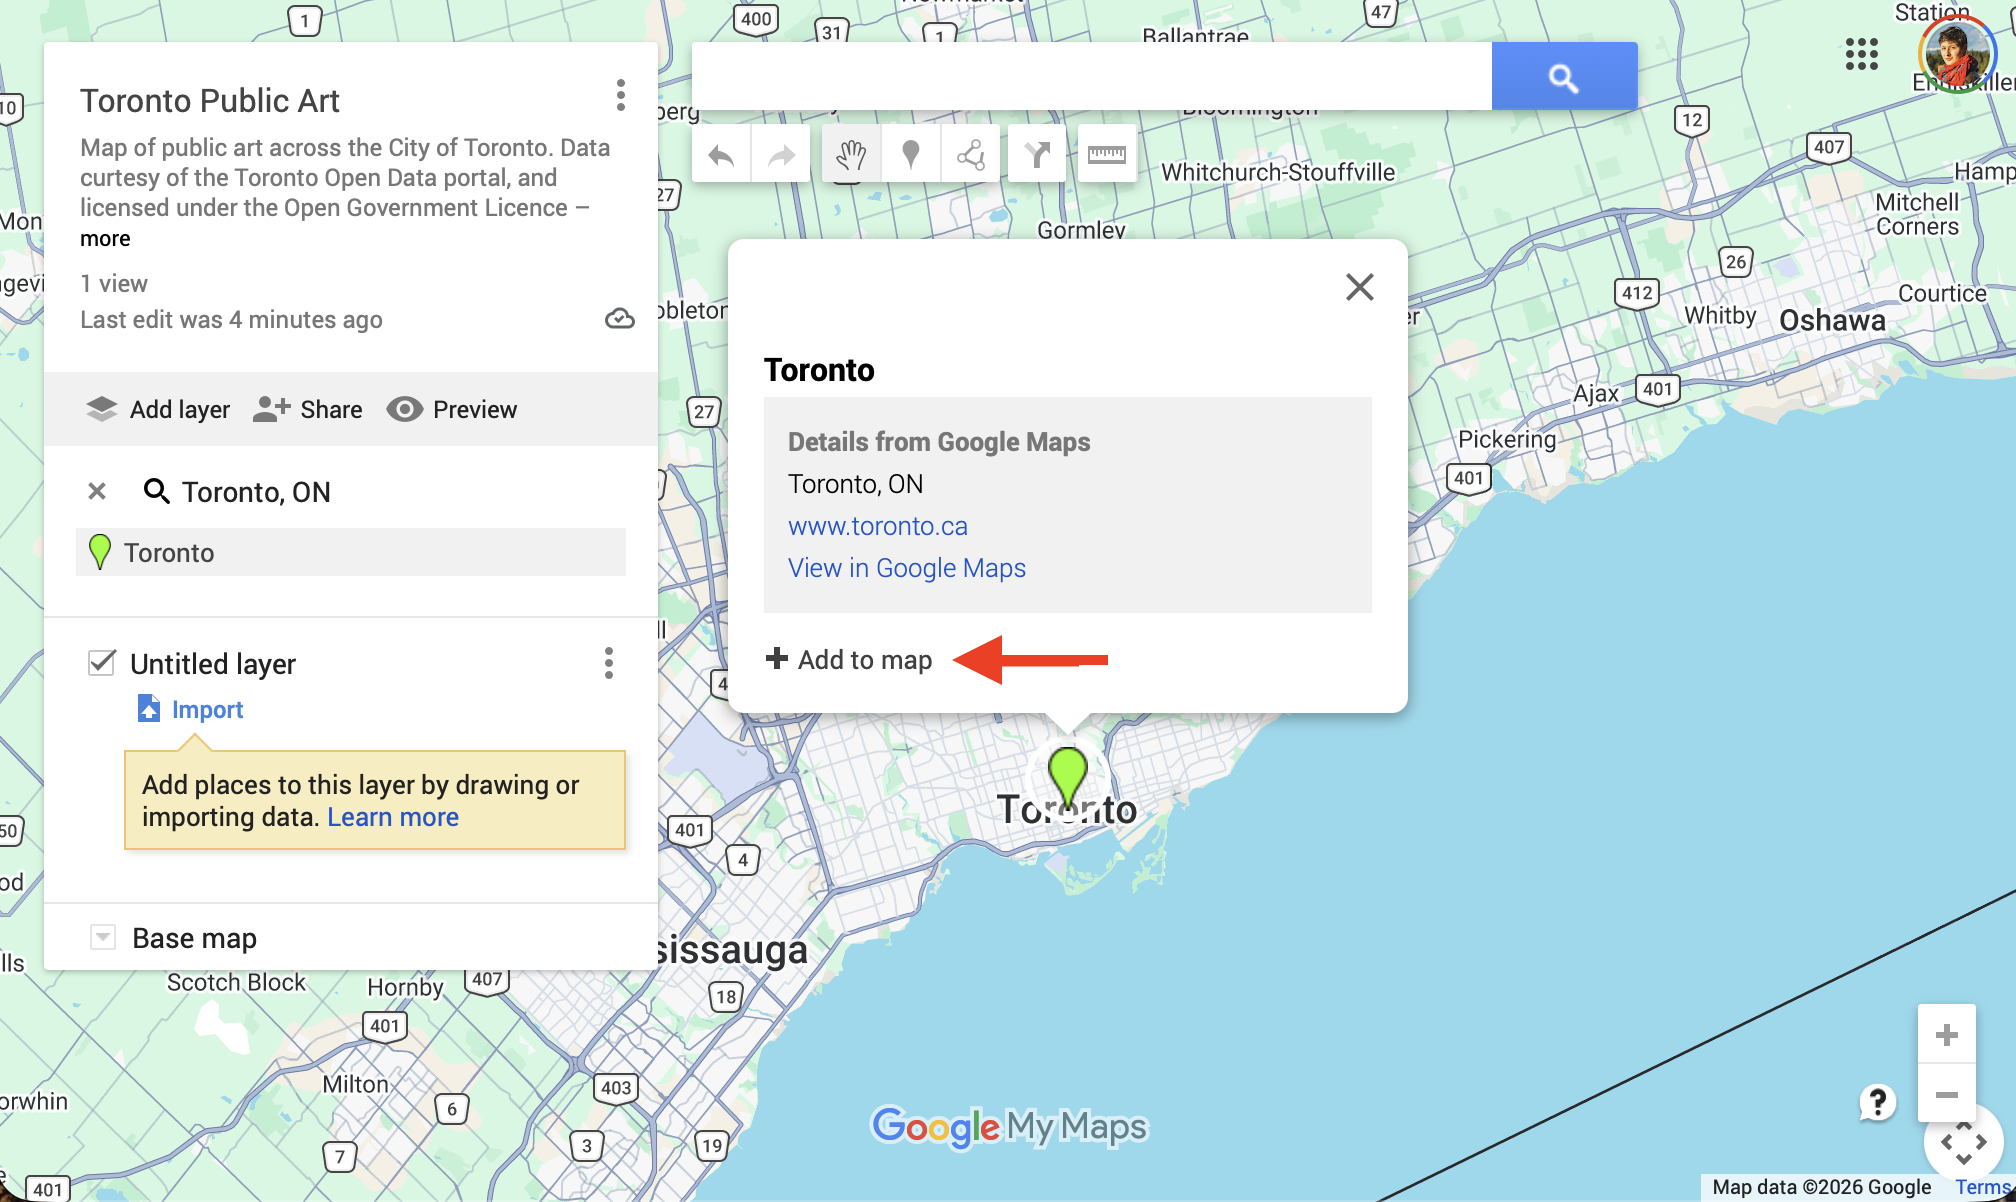Click Add to map
Image resolution: width=2016 pixels, height=1202 pixels.
point(849,659)
